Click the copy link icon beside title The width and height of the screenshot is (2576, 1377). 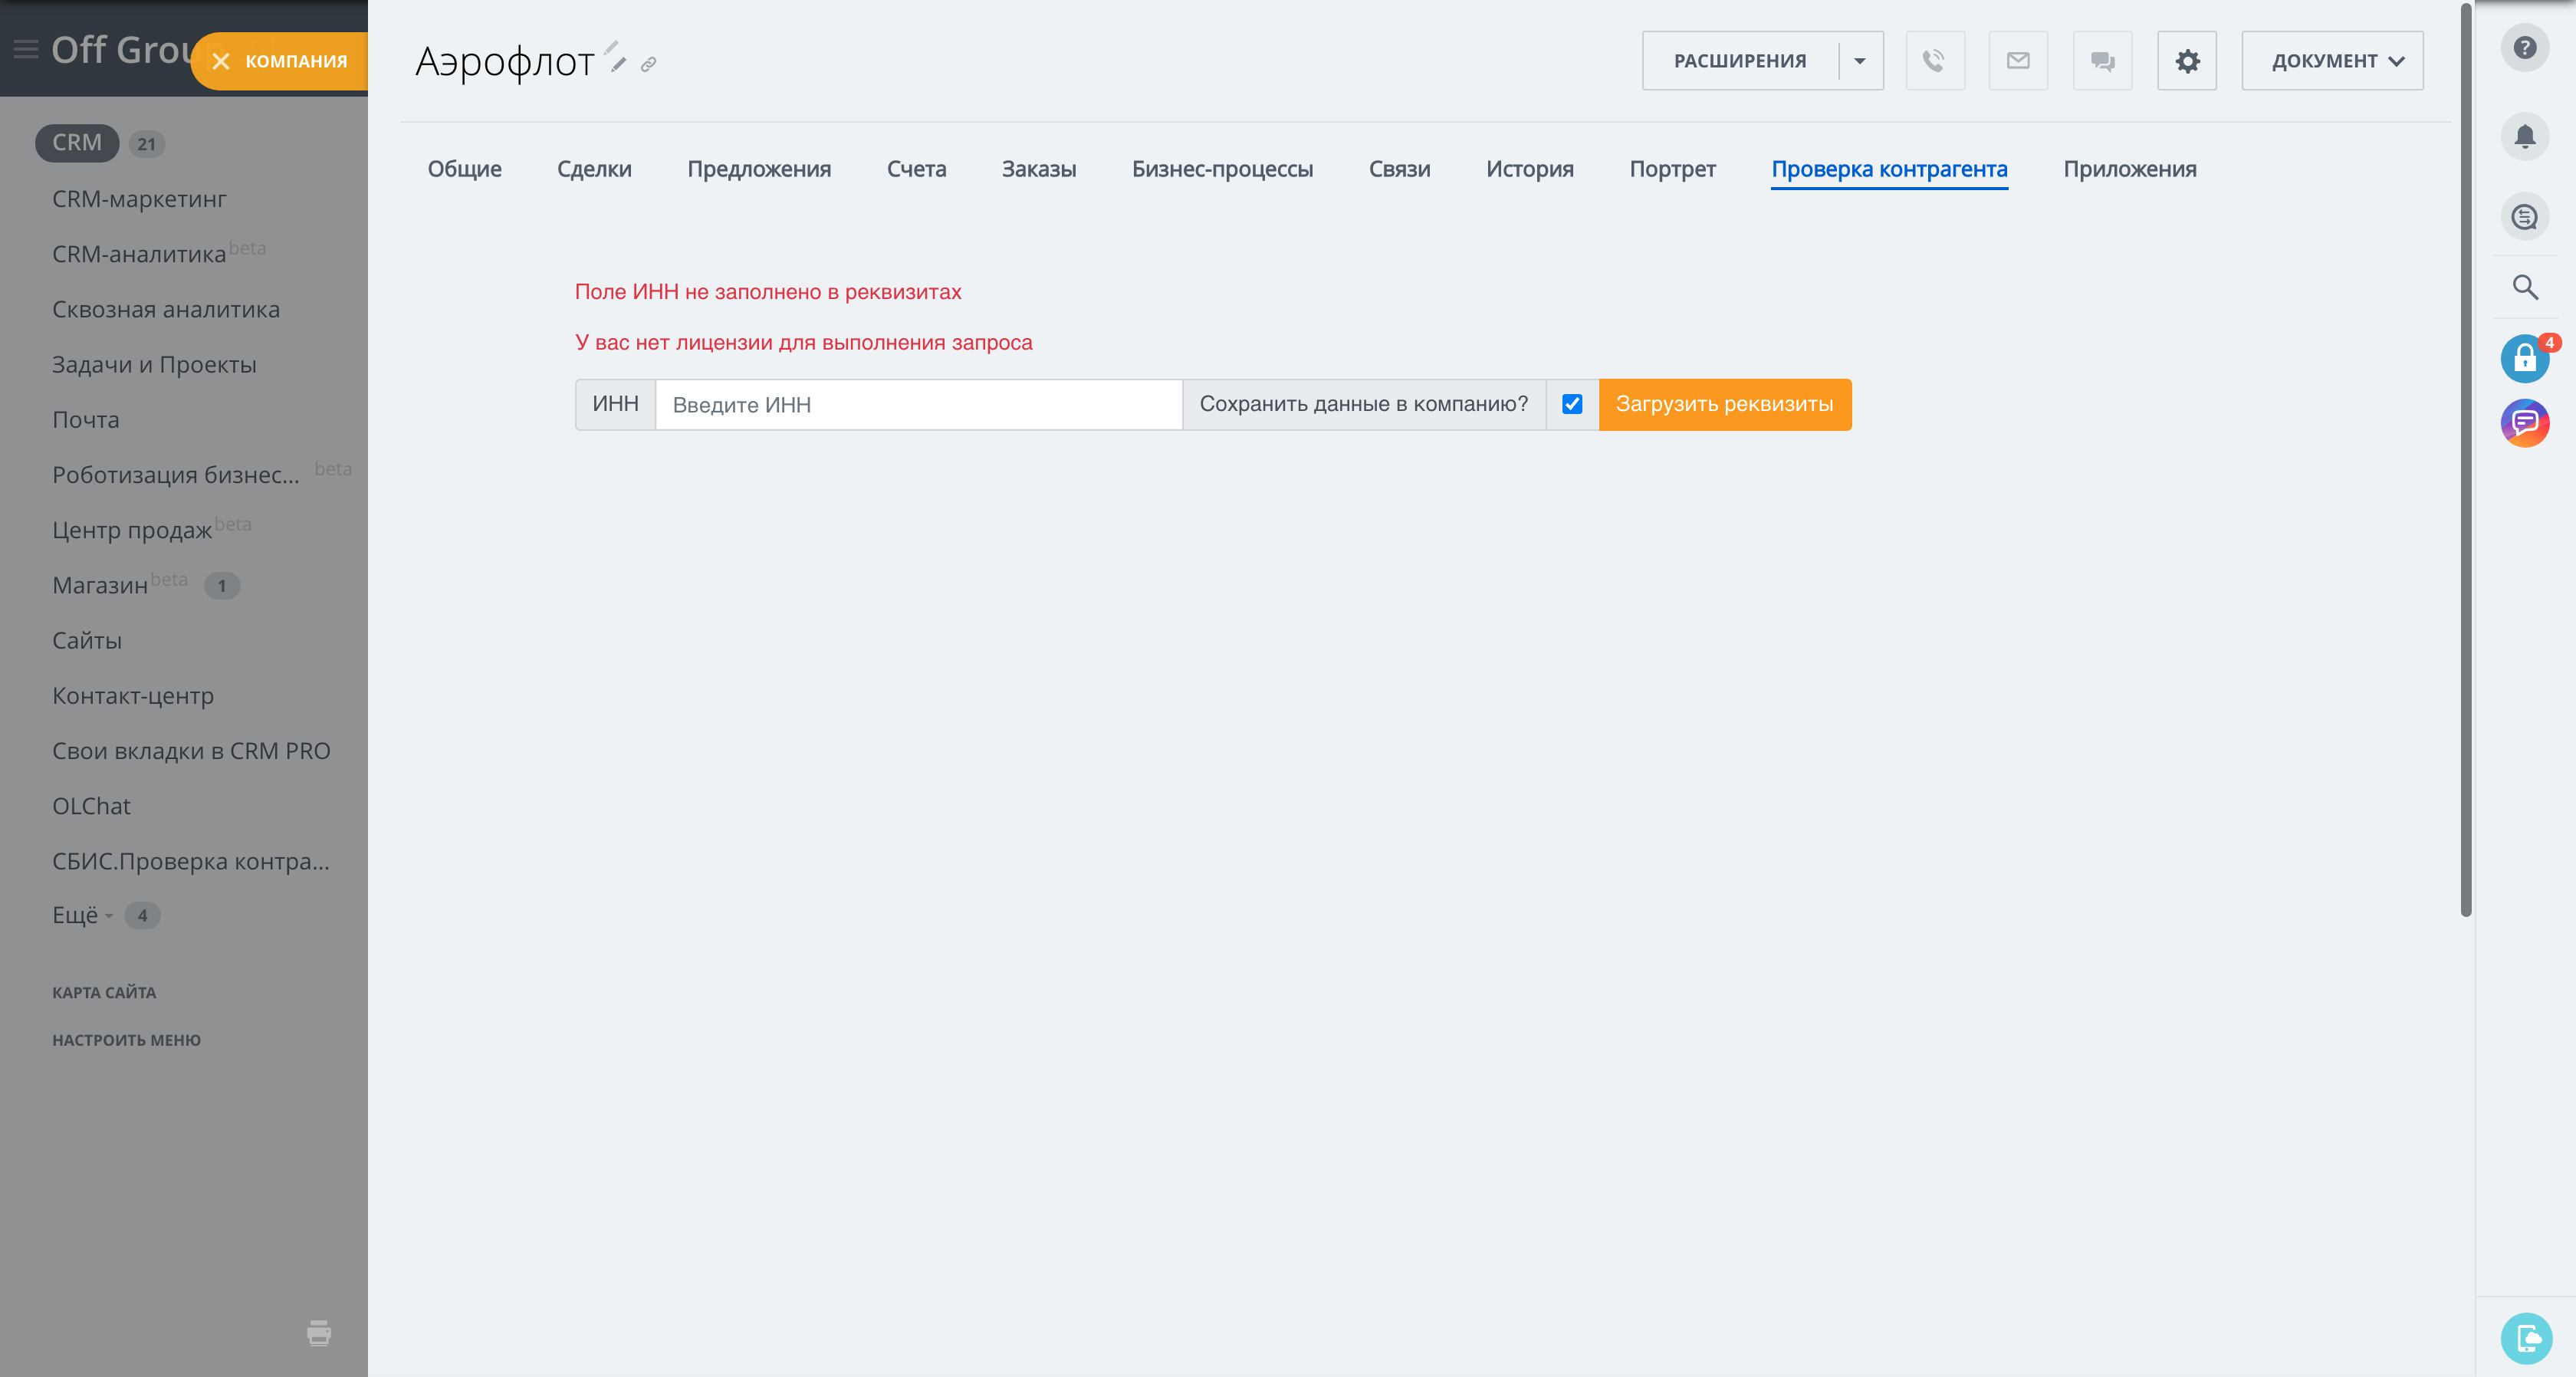[648, 64]
